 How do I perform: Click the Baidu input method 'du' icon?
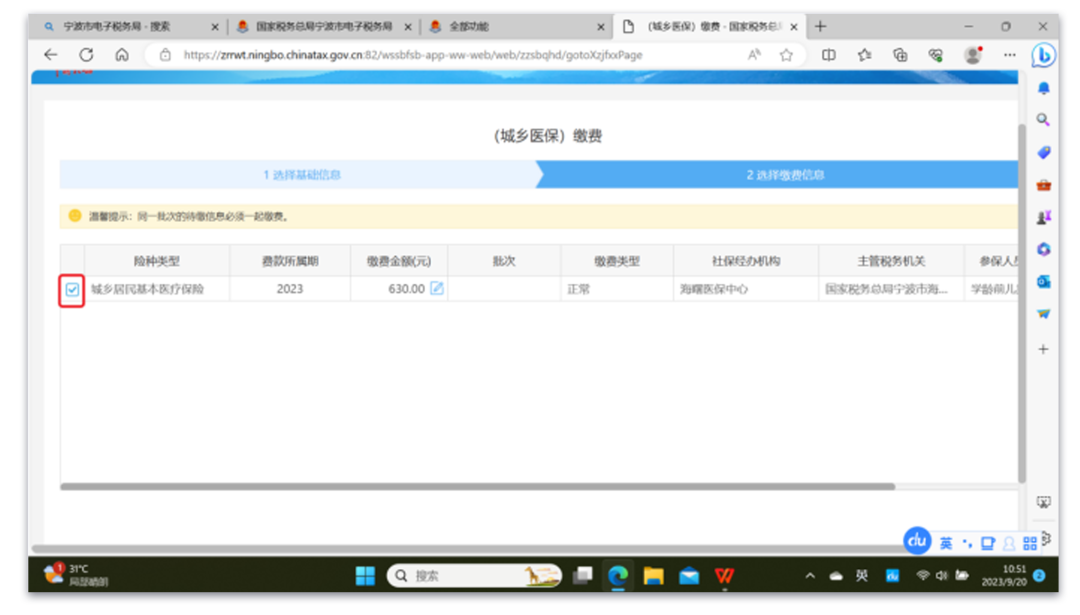[917, 541]
